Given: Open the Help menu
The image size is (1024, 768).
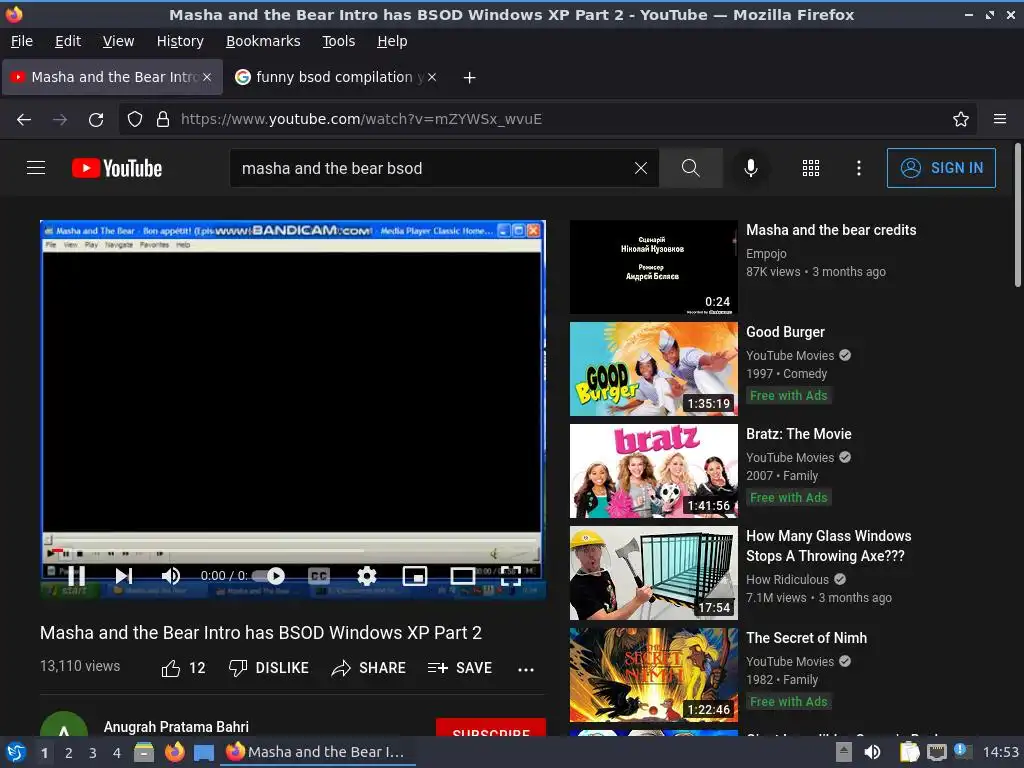Looking at the screenshot, I should coord(392,41).
